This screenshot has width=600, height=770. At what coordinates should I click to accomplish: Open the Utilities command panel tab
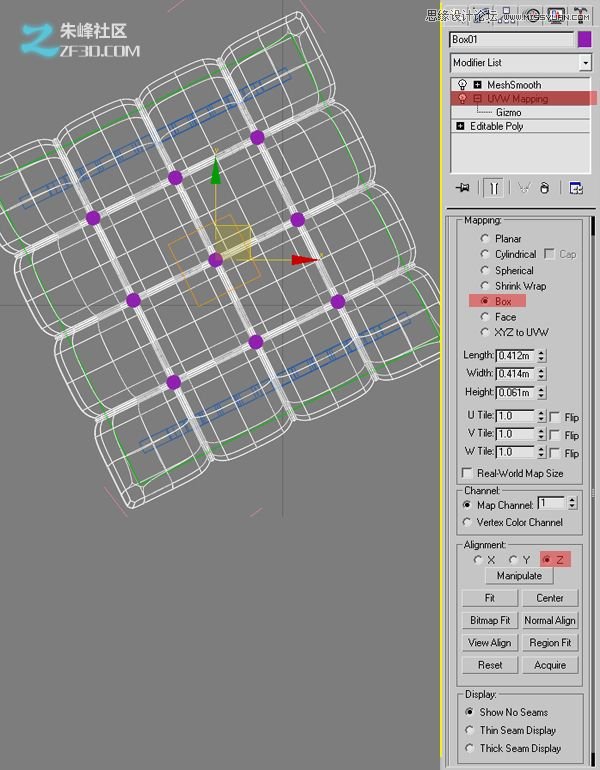tap(580, 15)
